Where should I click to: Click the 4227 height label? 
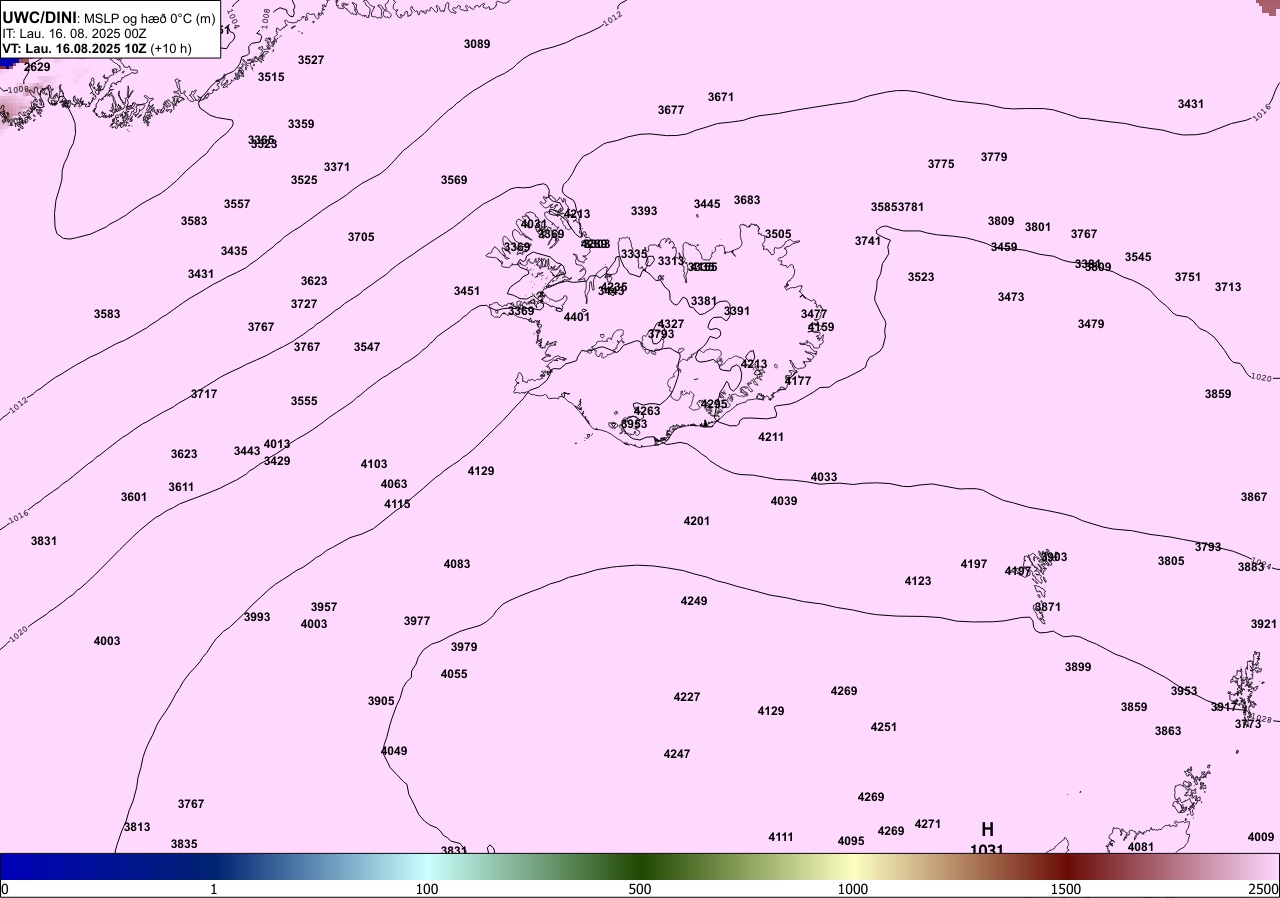point(687,697)
